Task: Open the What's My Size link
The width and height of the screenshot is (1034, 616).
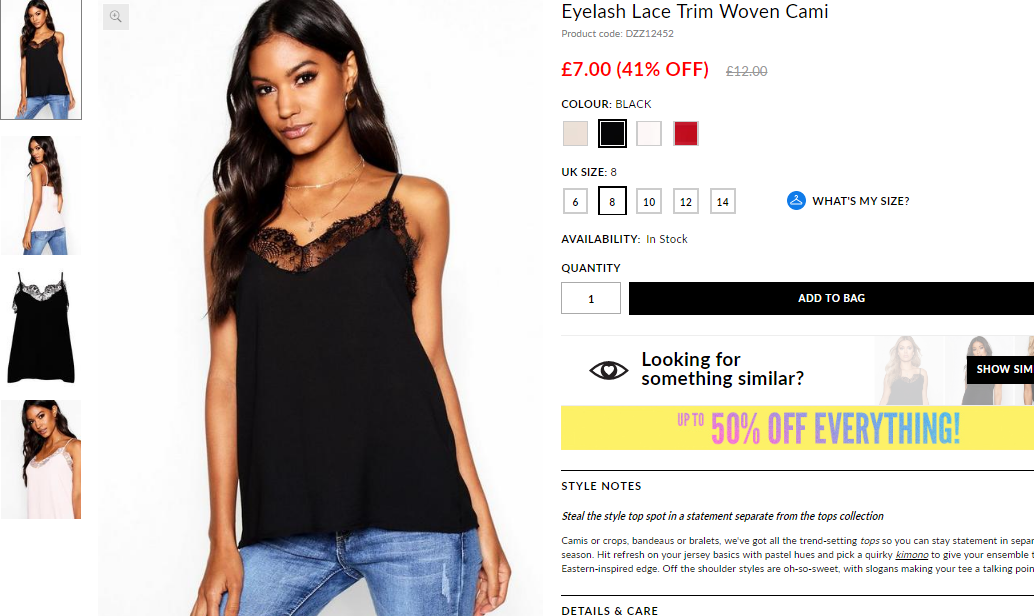Action: coord(861,201)
